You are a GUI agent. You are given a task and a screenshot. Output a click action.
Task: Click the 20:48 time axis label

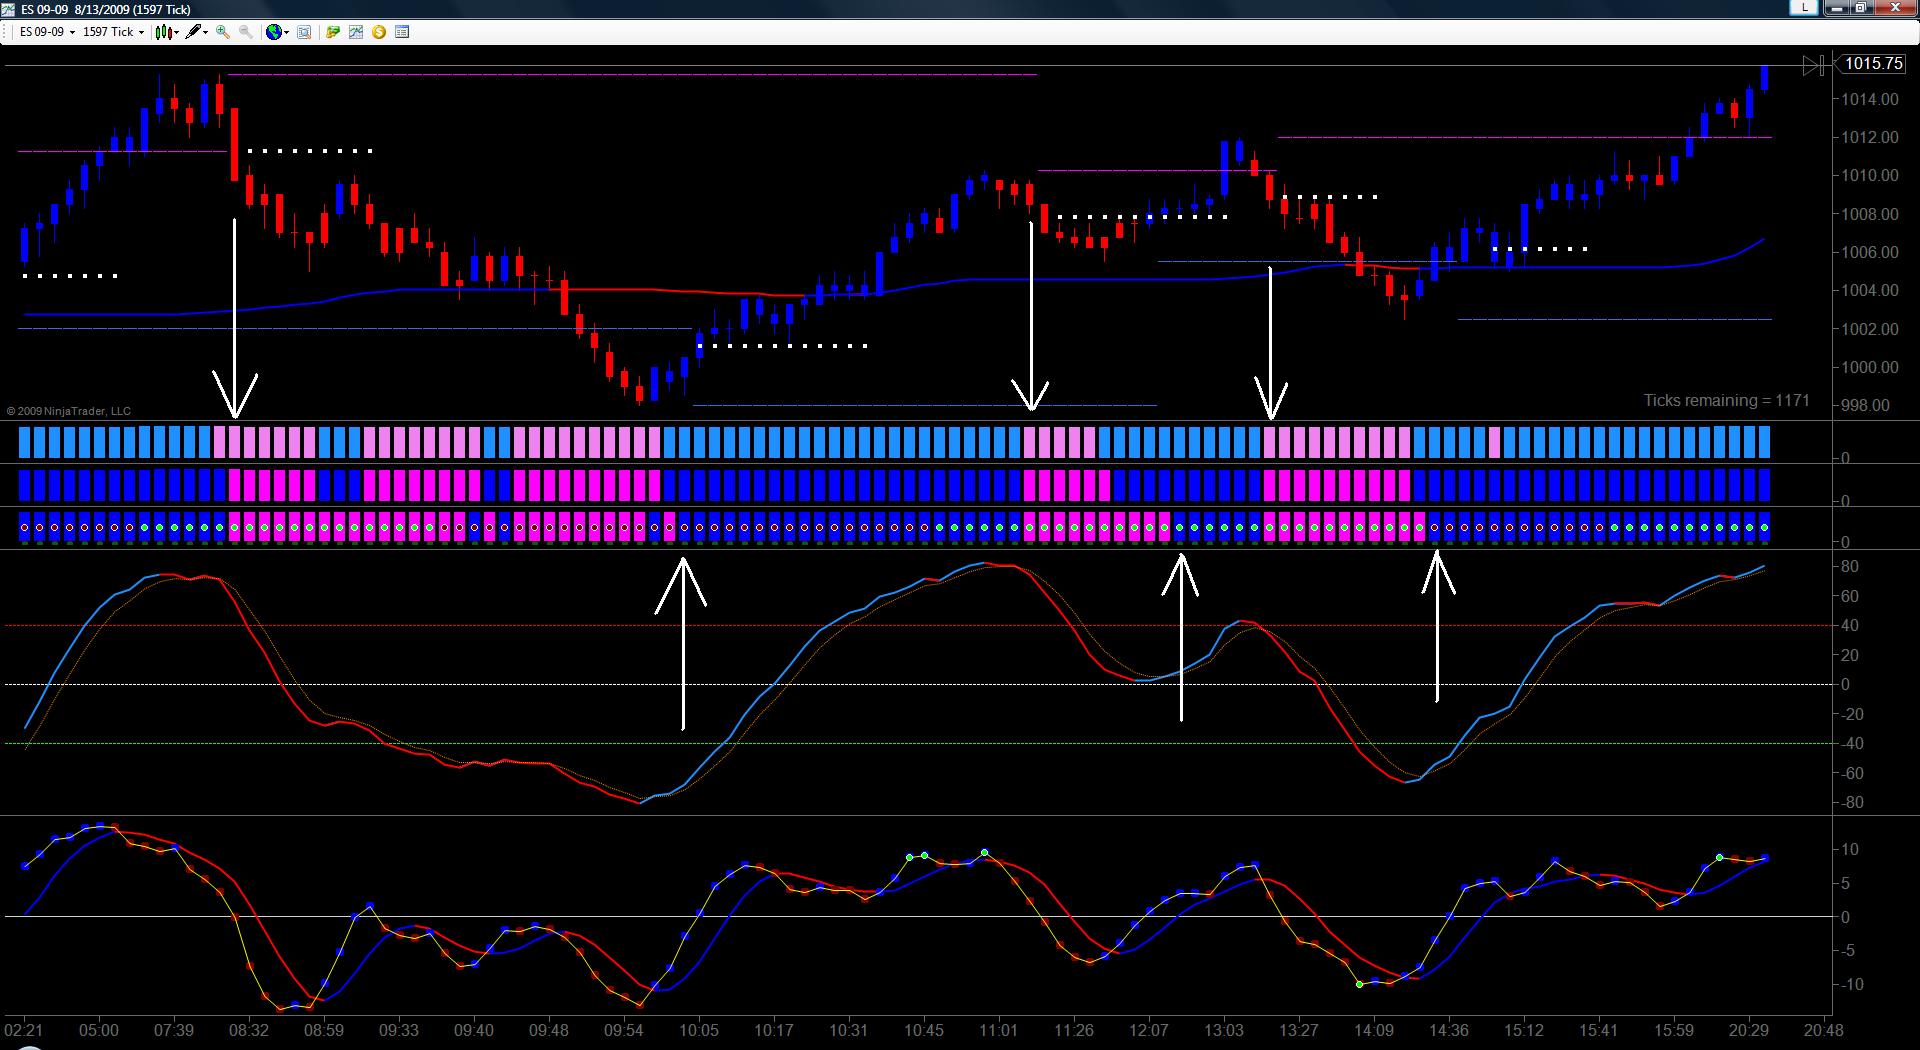click(x=1824, y=1031)
